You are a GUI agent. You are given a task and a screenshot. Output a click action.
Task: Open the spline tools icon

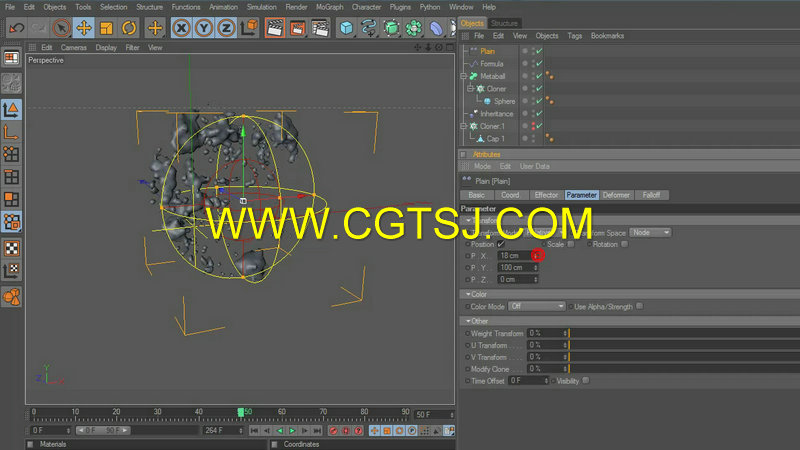[x=368, y=28]
